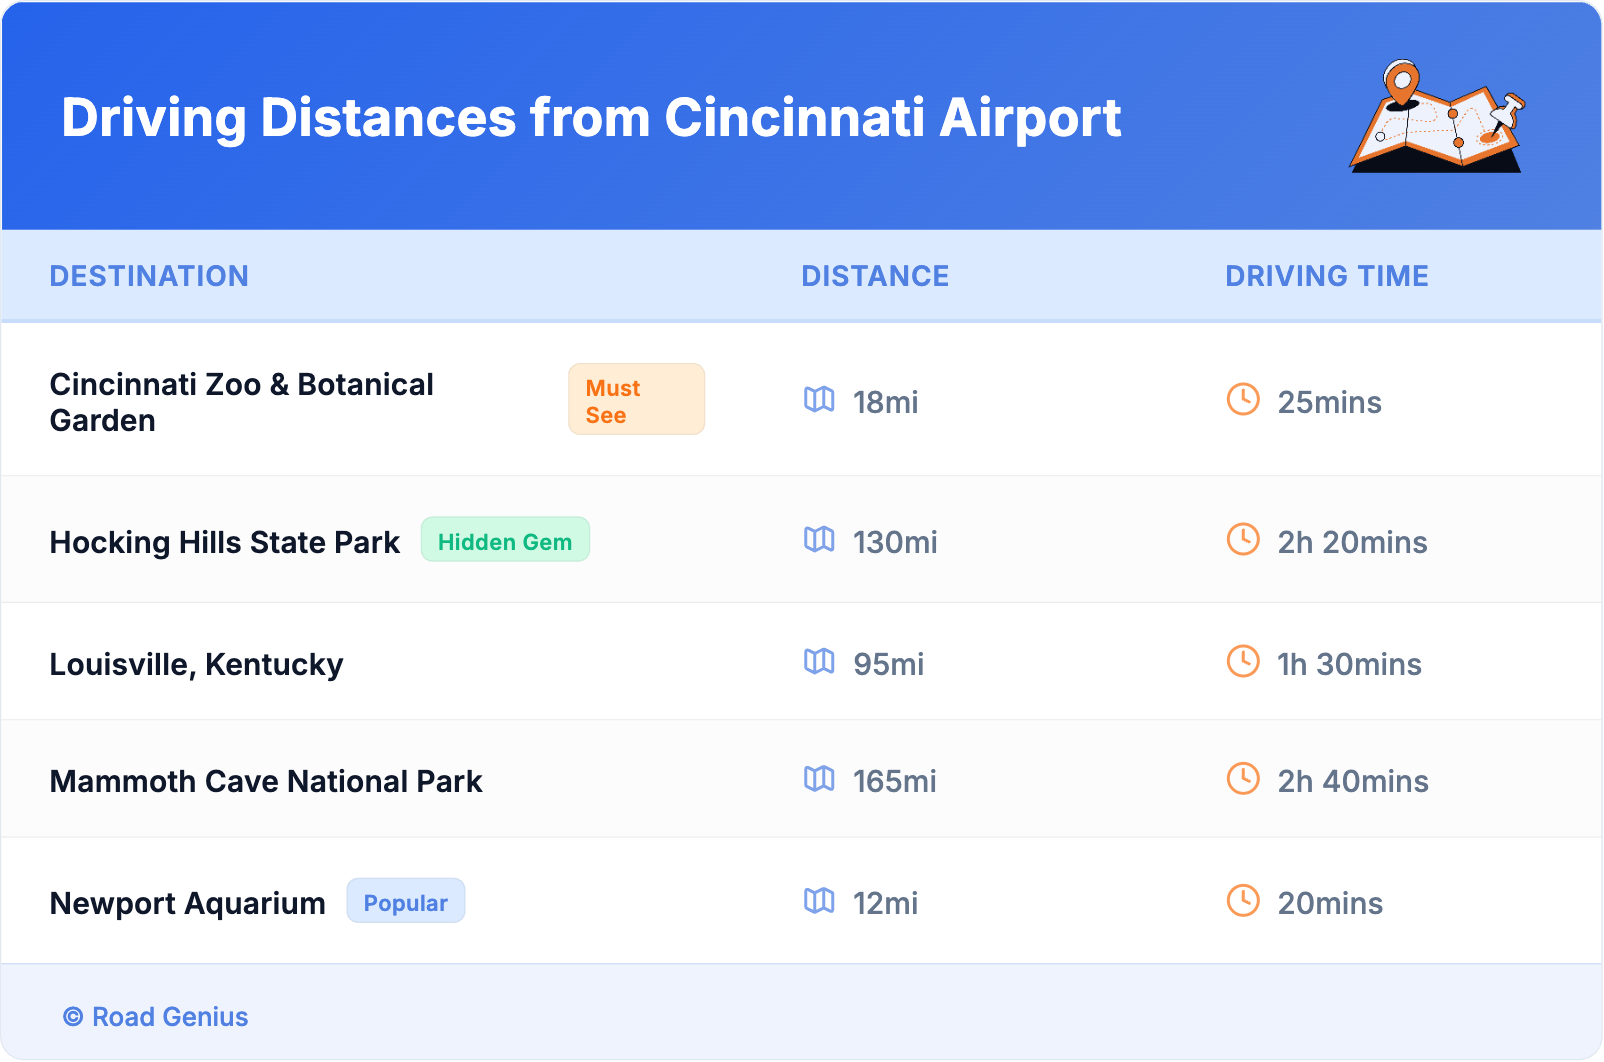This screenshot has width=1604, height=1062.
Task: Select the Hidden Gem badge
Action: click(x=505, y=541)
